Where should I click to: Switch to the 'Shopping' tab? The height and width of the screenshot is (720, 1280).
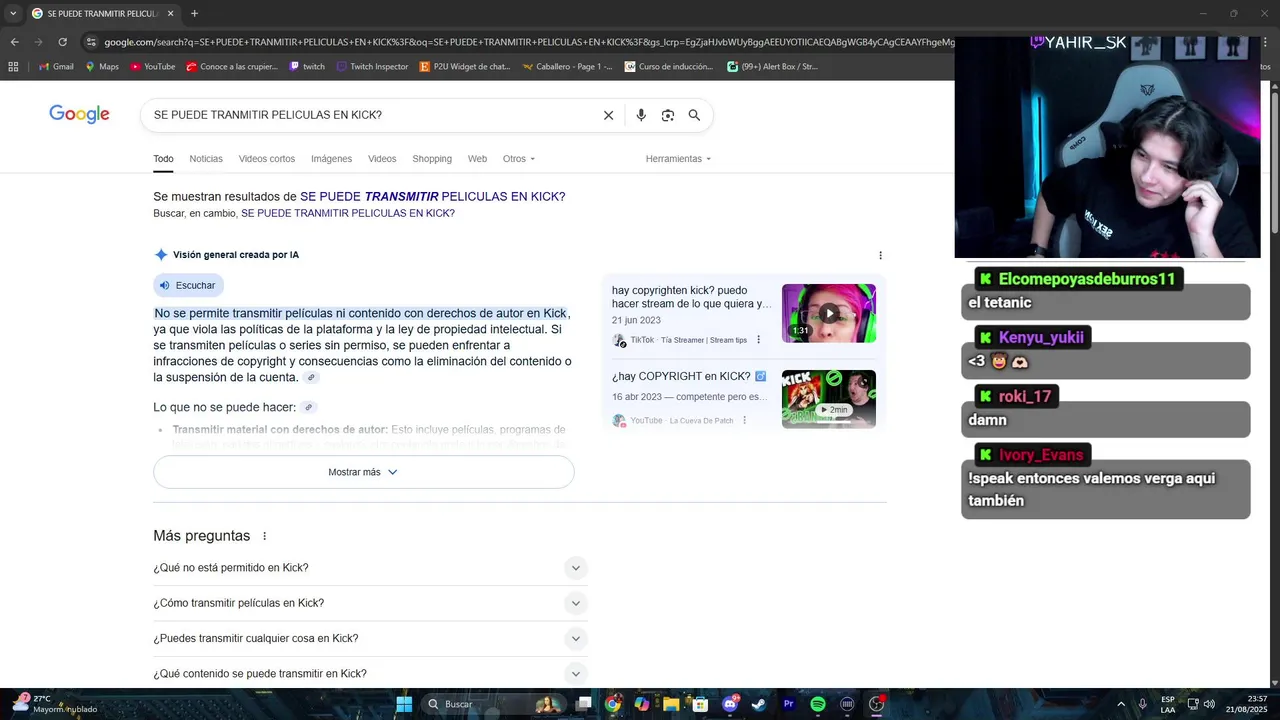(432, 159)
